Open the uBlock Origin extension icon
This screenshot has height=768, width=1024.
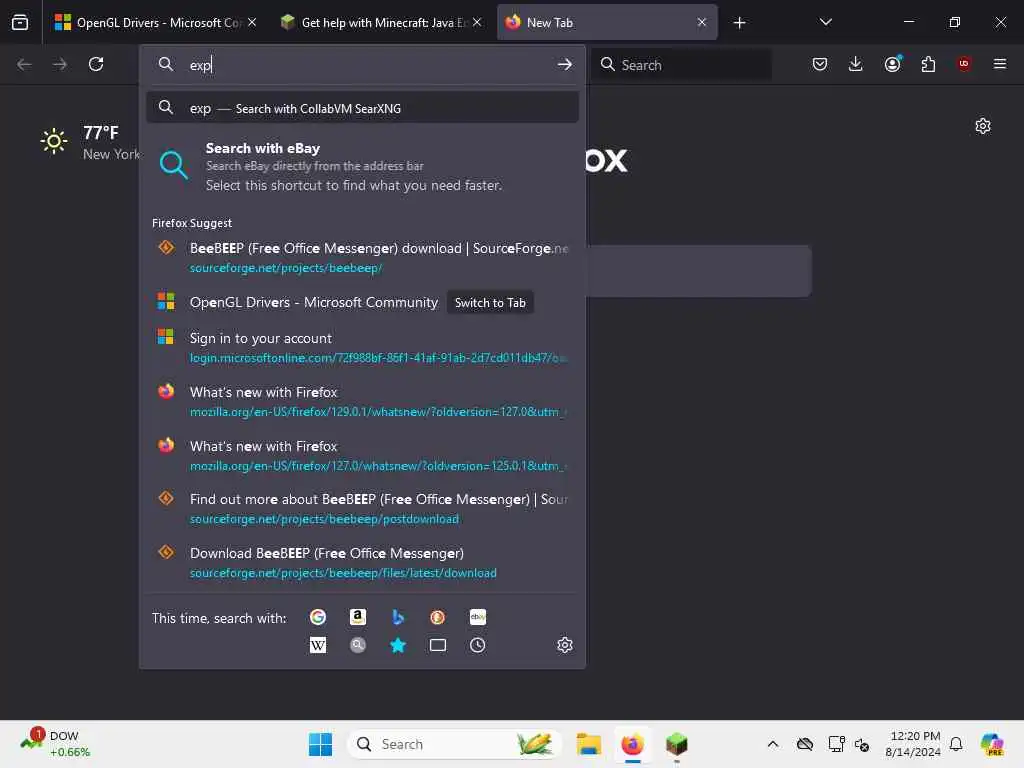[x=964, y=64]
